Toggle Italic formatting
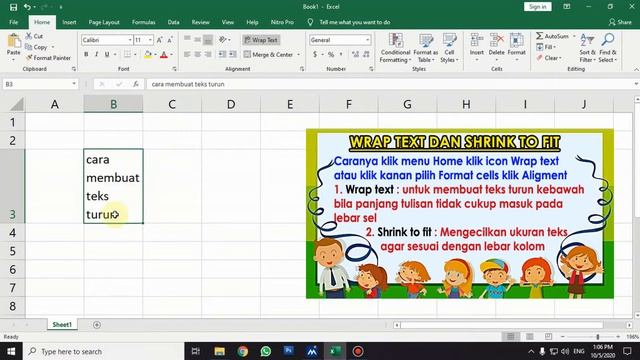Viewport: 640px width, 360px height. (96, 54)
